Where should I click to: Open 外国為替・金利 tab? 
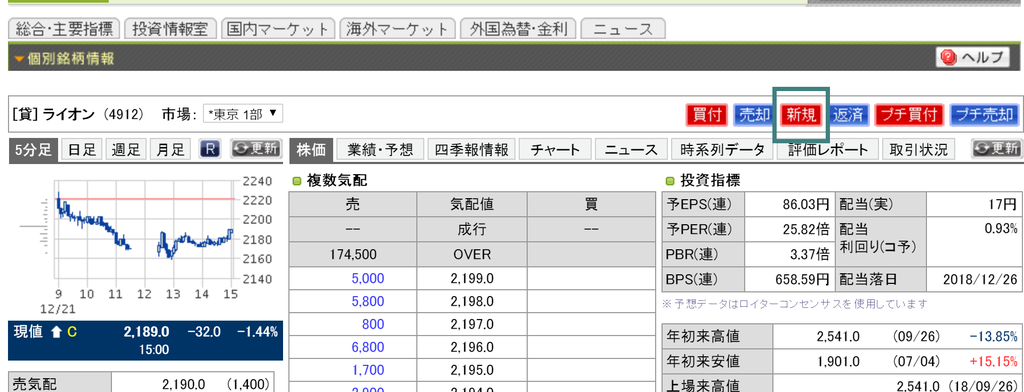(518, 29)
